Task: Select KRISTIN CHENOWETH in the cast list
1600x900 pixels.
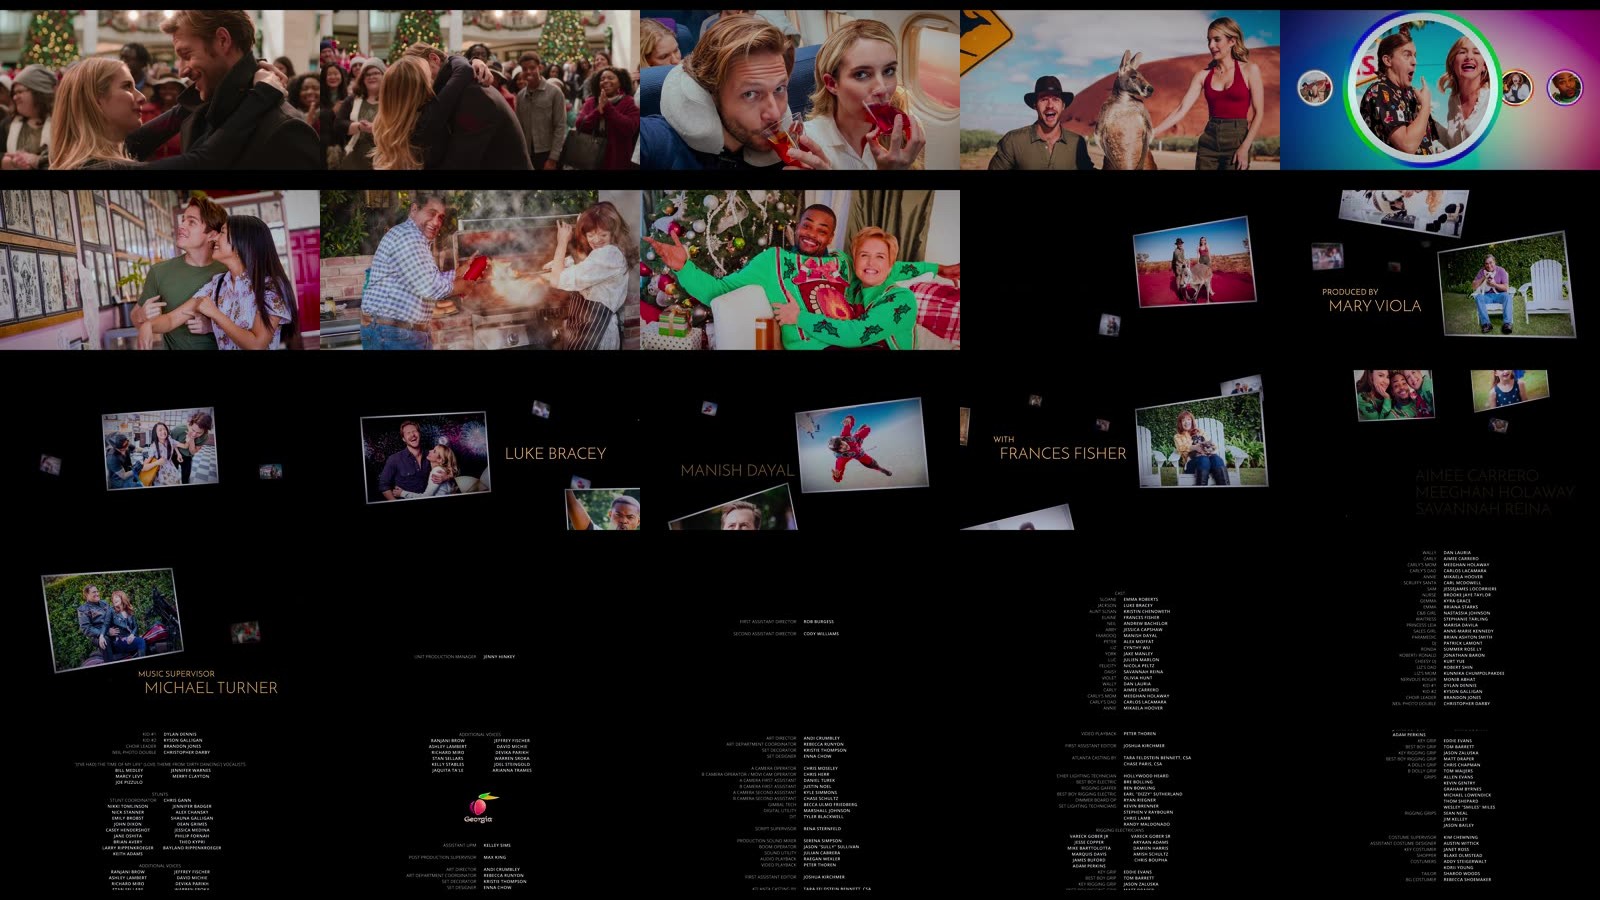Action: click(x=1146, y=612)
